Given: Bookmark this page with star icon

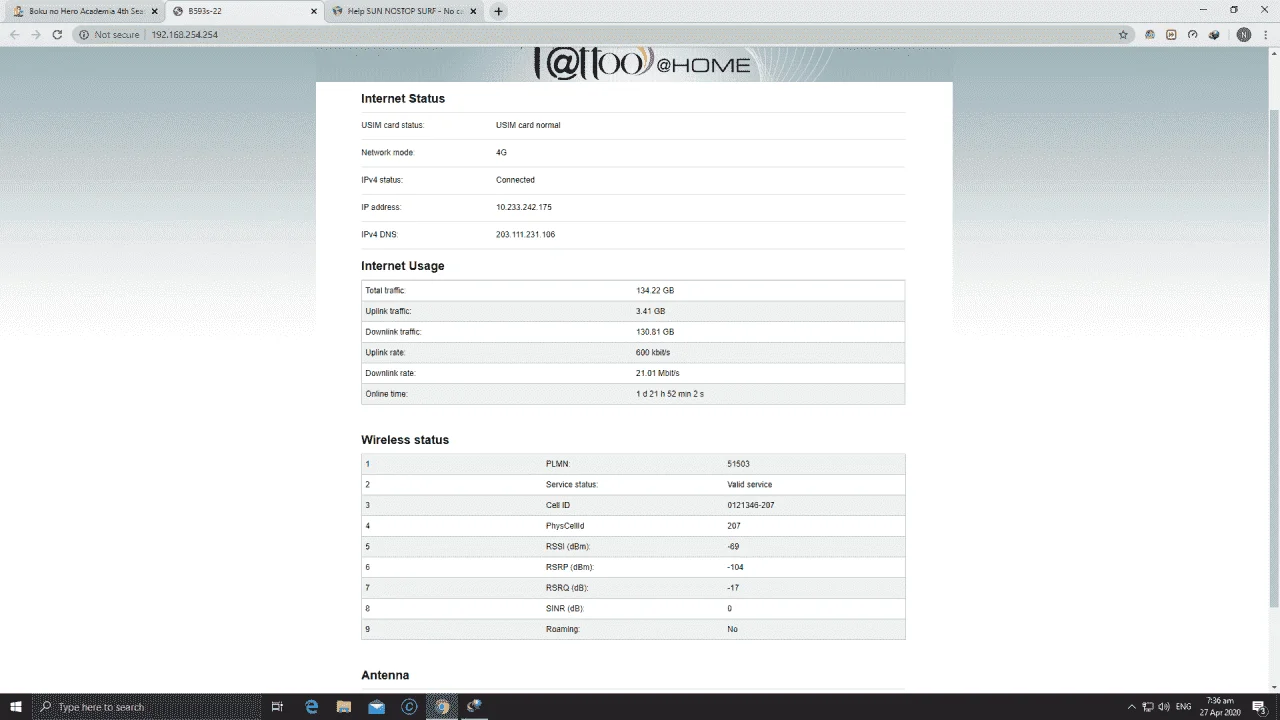Looking at the screenshot, I should pyautogui.click(x=1123, y=34).
